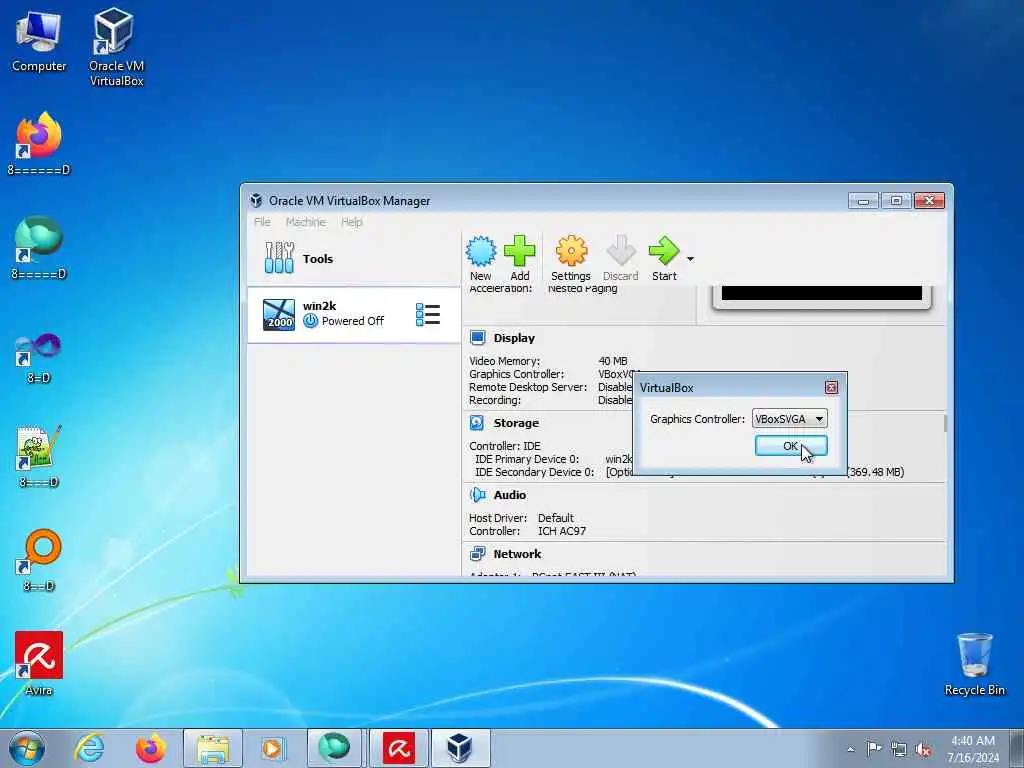This screenshot has height=768, width=1024.
Task: Switch to the green globe taskbar app
Action: tap(334, 748)
